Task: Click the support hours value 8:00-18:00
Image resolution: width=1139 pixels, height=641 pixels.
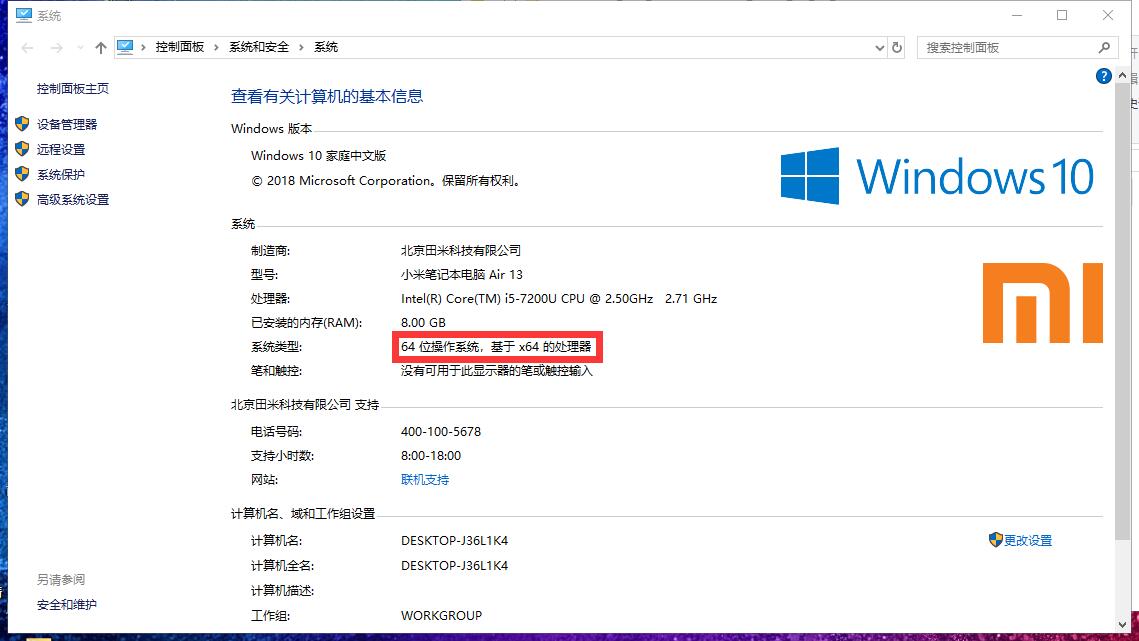Action: [431, 456]
